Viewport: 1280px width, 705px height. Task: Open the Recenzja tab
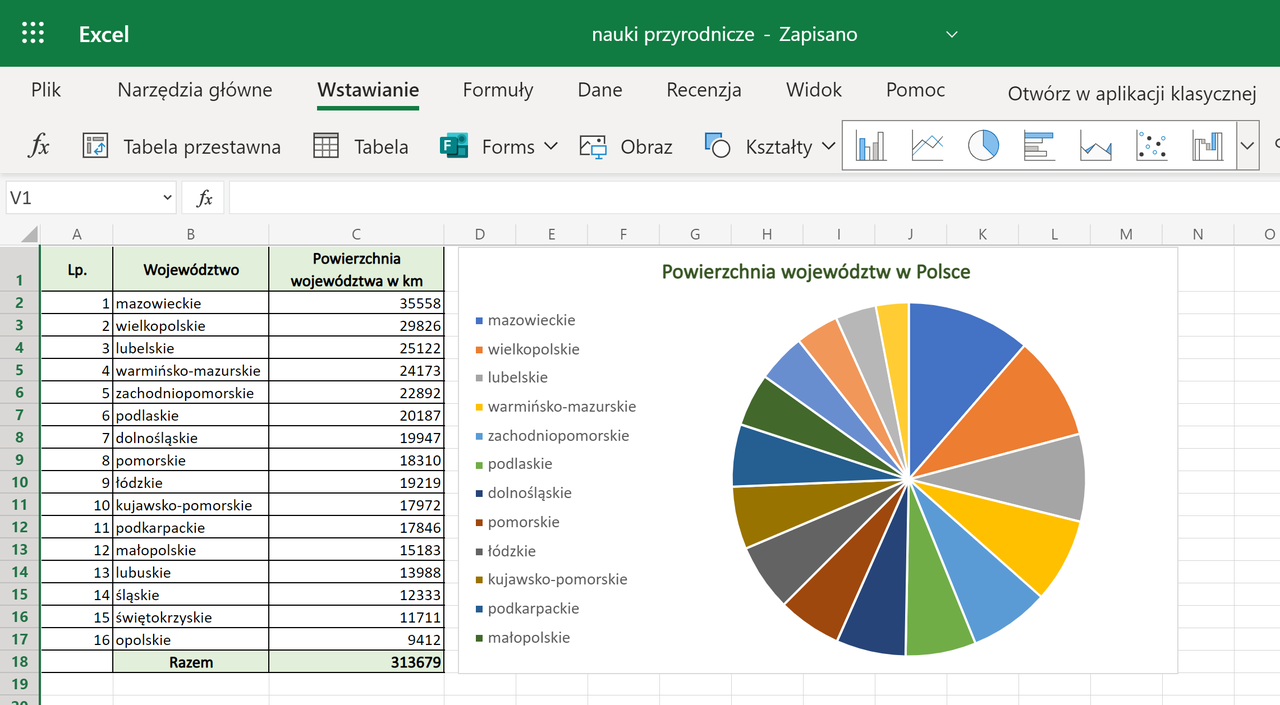pos(703,89)
